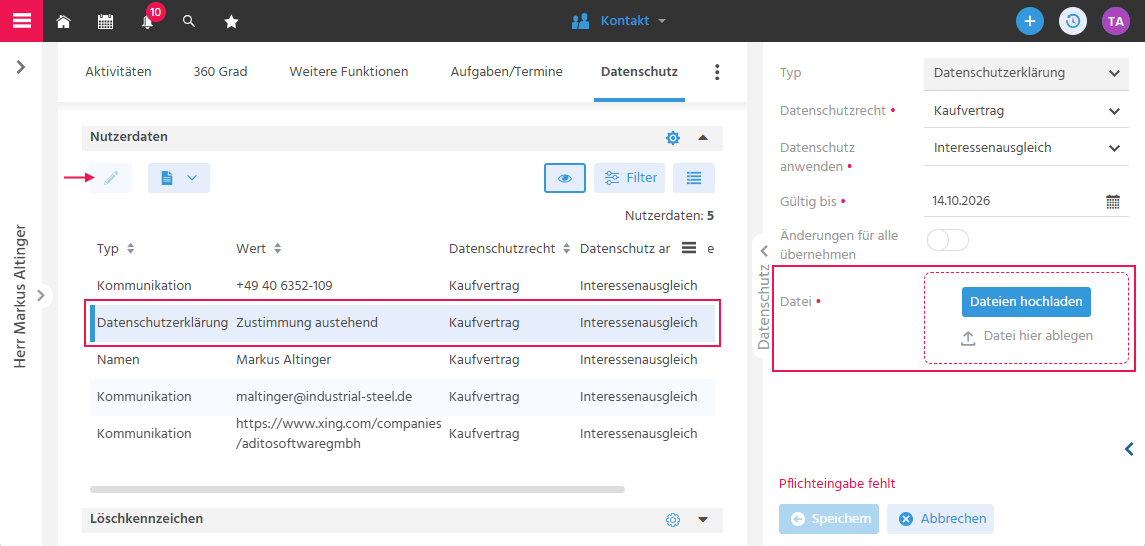Screen dimensions: 1145x546
Task: Open the history clock icon
Action: [1073, 21]
